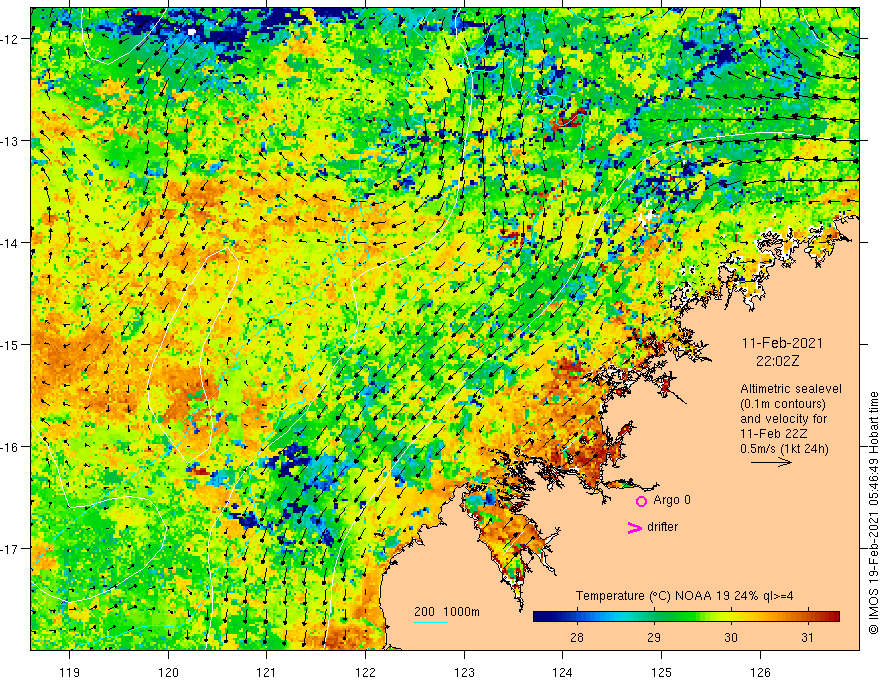Image resolution: width=880 pixels, height=680 pixels.
Task: Click the '124' longitude axis label
Action: coord(562,672)
